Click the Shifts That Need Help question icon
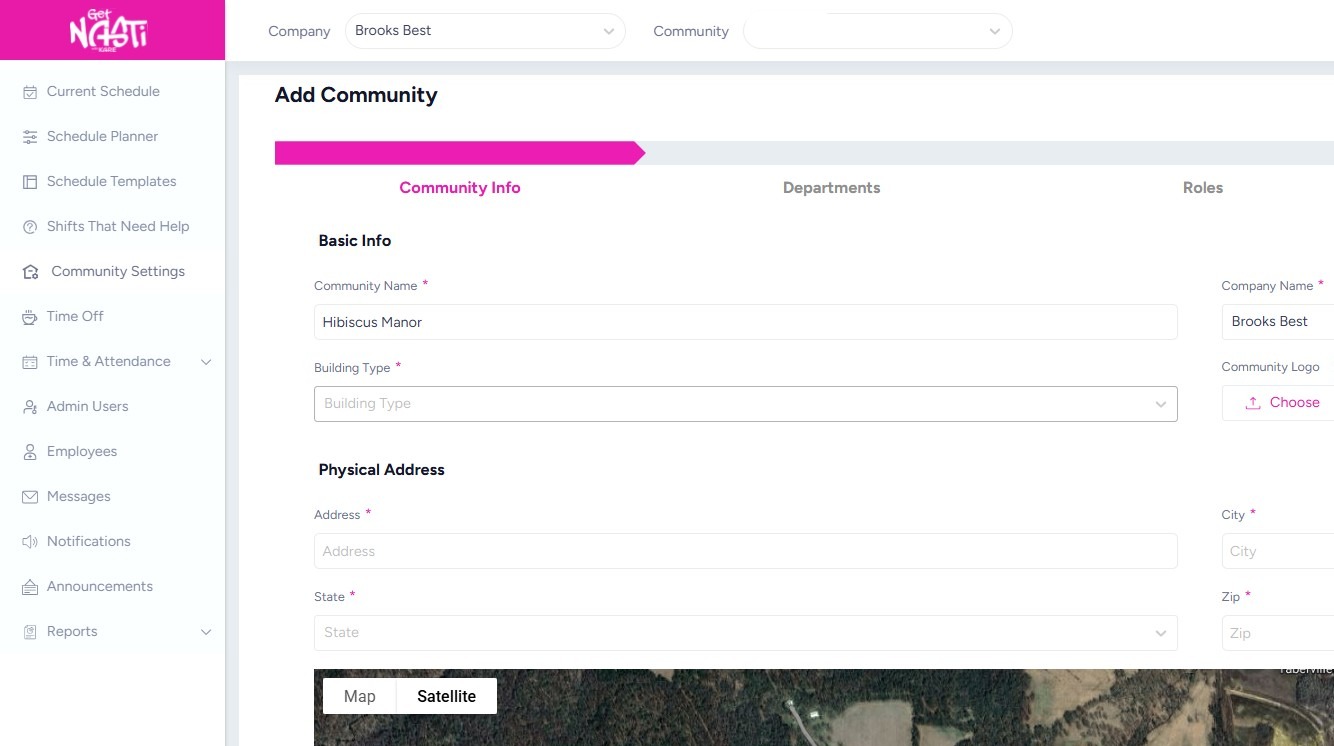Screen dimensions: 1334x746 pyautogui.click(x=30, y=227)
